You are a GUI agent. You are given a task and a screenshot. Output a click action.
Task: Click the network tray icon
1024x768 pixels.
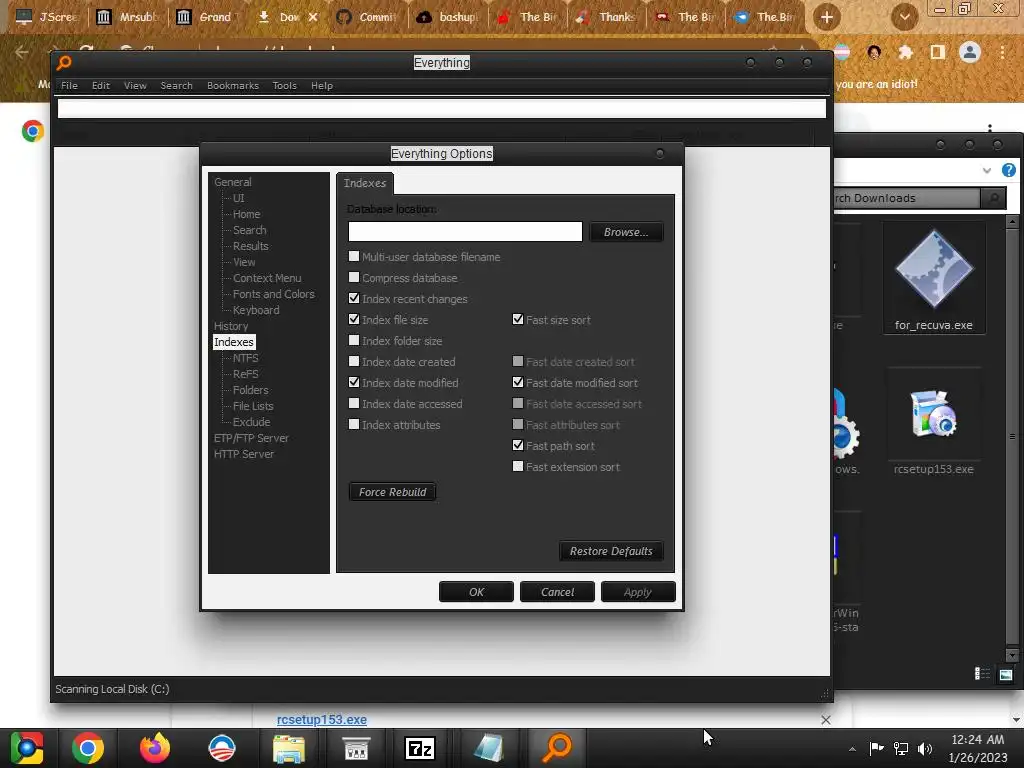[x=901, y=748]
